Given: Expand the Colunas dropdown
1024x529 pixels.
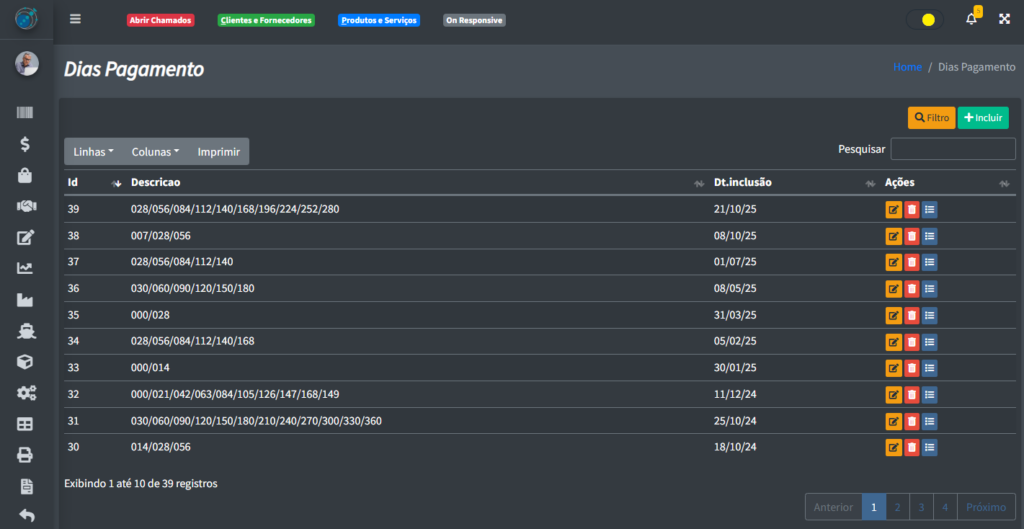Looking at the screenshot, I should coord(155,152).
